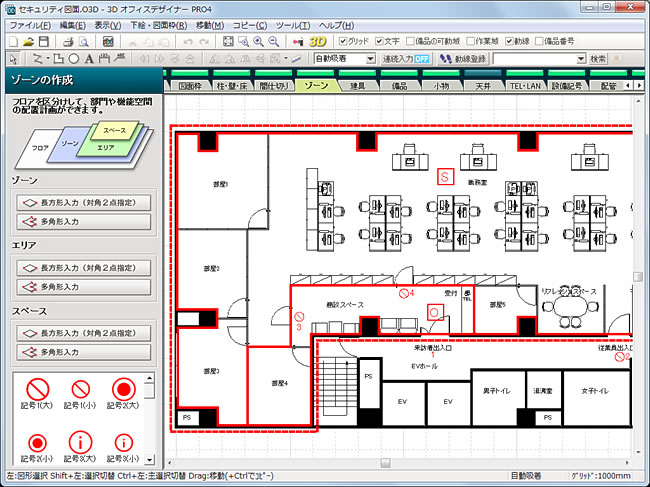Click the selection arrow tool
This screenshot has height=487, width=650.
[x=12, y=59]
